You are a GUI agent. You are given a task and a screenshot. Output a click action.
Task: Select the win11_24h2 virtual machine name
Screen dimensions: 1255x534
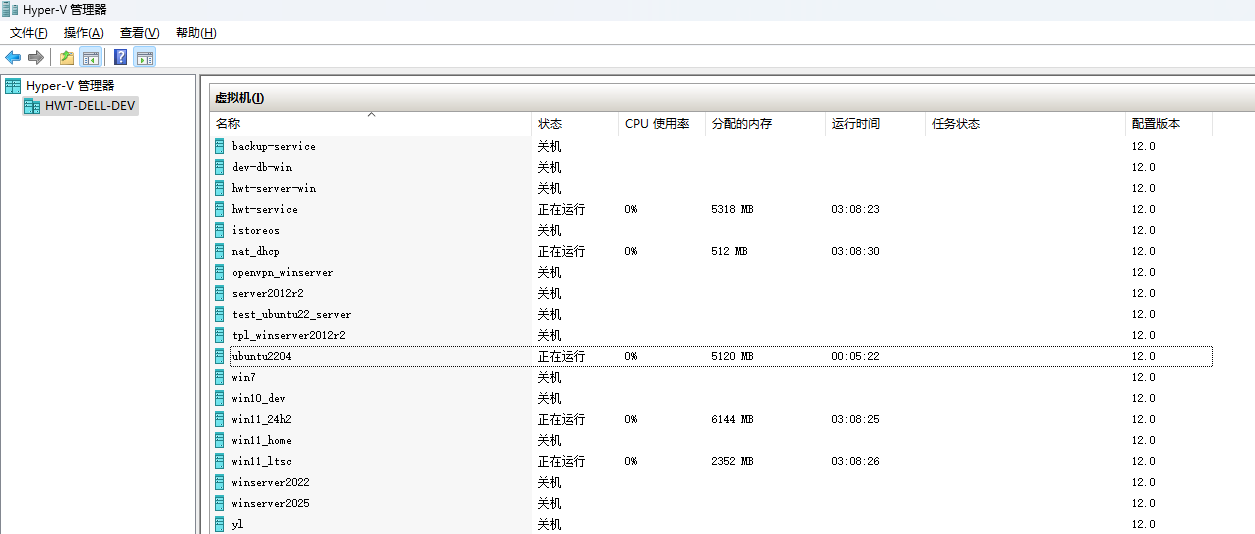coord(261,419)
